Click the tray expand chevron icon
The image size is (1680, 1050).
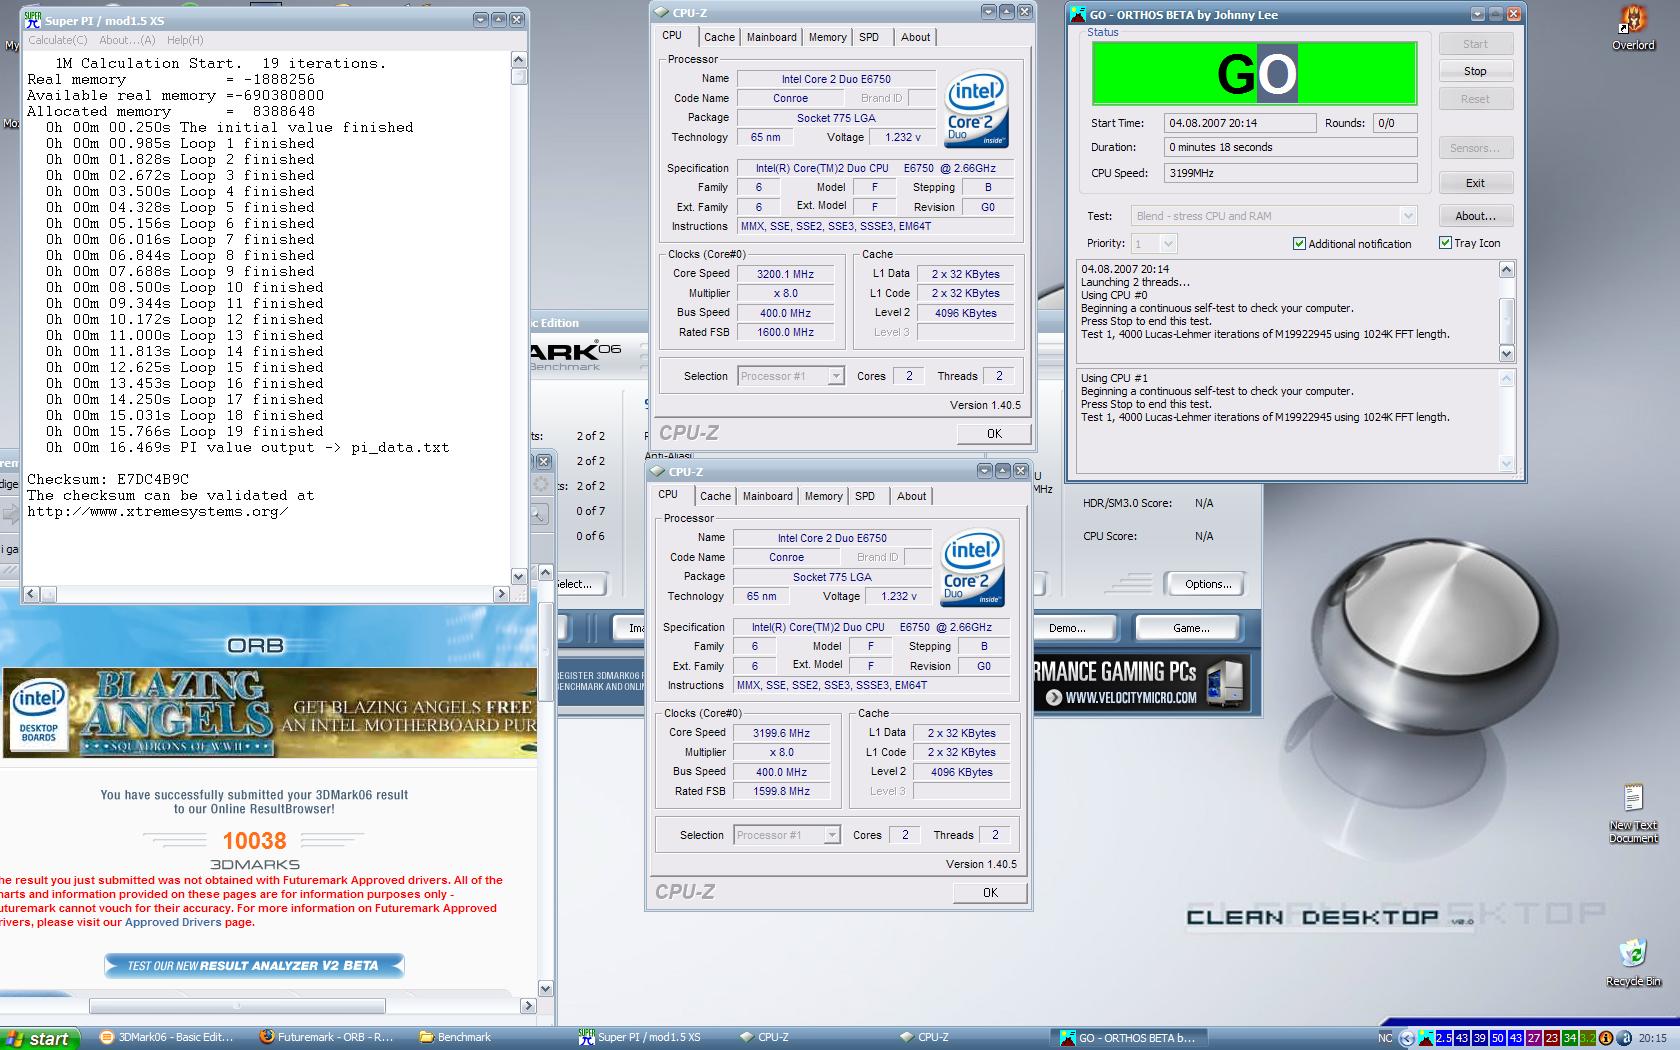[x=1406, y=1038]
